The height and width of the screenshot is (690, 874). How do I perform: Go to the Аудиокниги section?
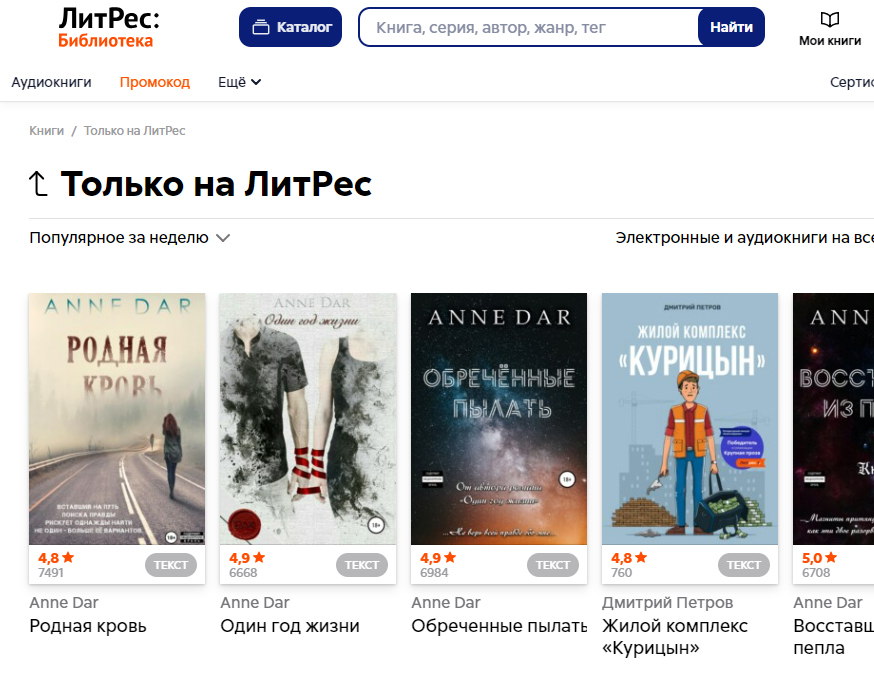(x=51, y=82)
